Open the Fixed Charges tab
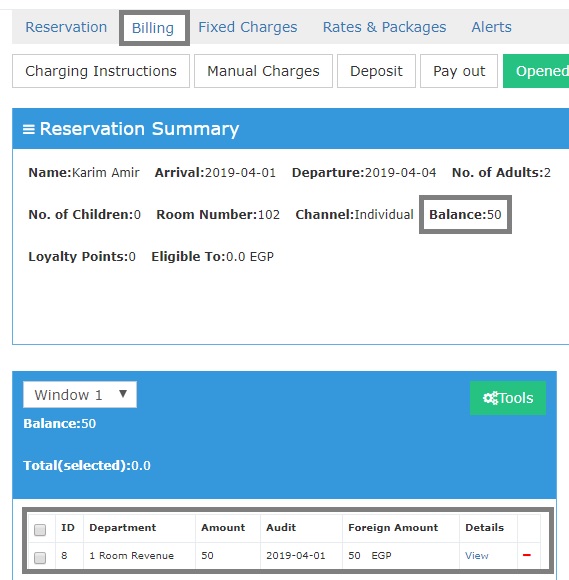This screenshot has height=580, width=569. [x=248, y=27]
